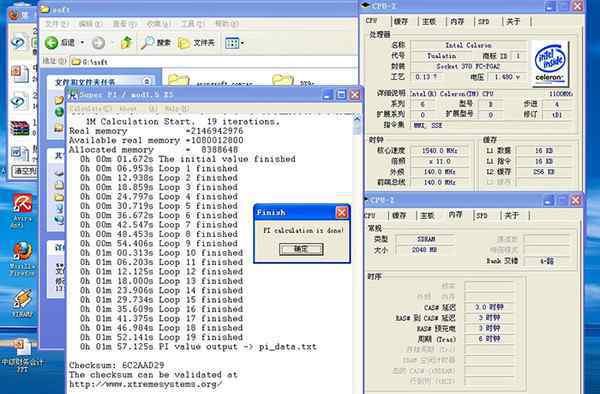This screenshot has width=600, height=394.
Task: Open the Avira AntiVir desktop shortcut
Action: (x=22, y=210)
